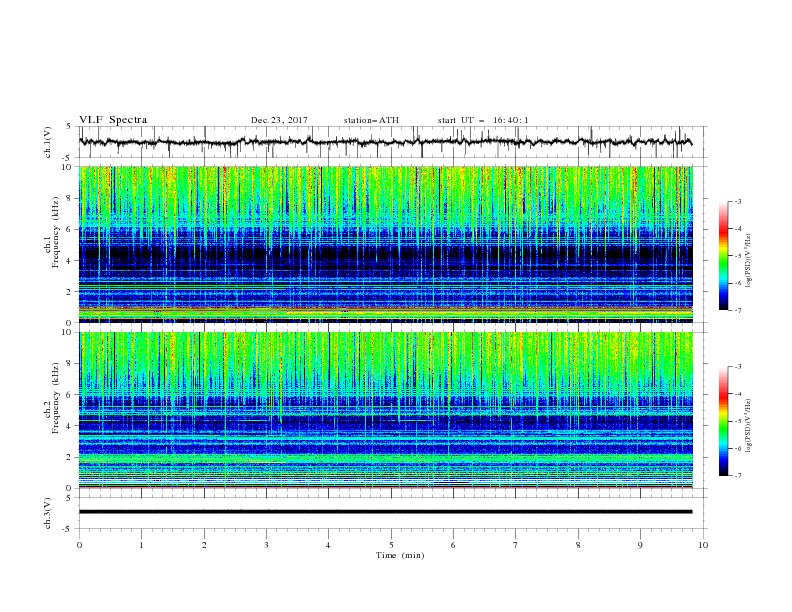Click the time axis tick label "7"
This screenshot has width=792, height=612.
pos(516,545)
